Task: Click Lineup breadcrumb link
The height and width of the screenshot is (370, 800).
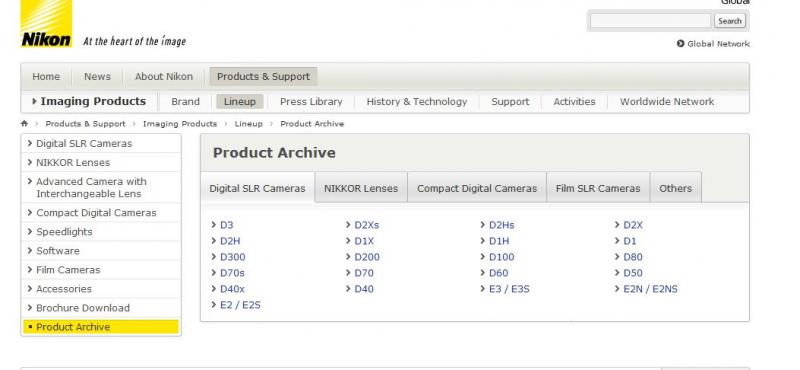Action: click(x=248, y=124)
